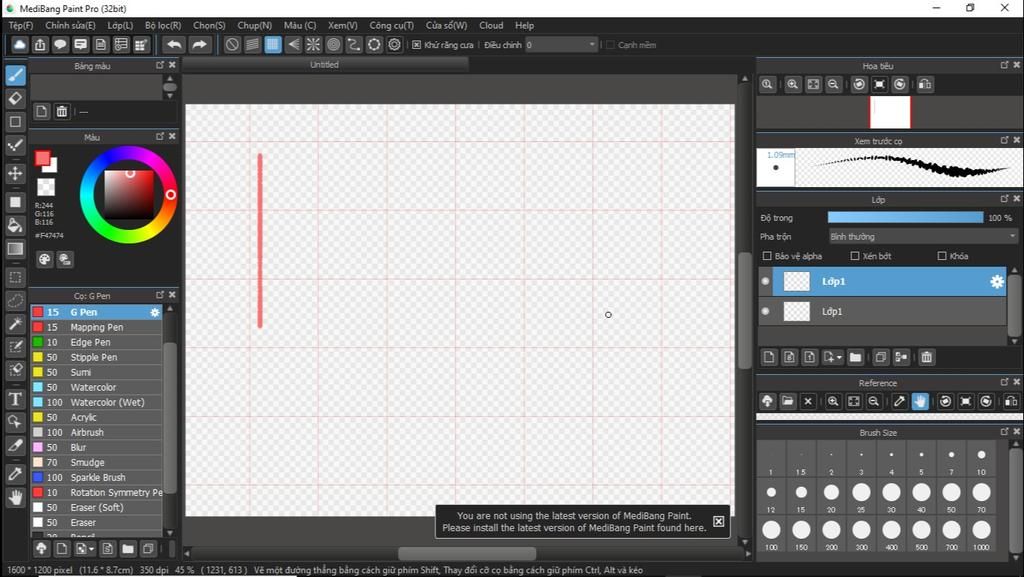Image resolution: width=1024 pixels, height=577 pixels.
Task: Open the Lớp(L) menu
Action: [x=120, y=25]
